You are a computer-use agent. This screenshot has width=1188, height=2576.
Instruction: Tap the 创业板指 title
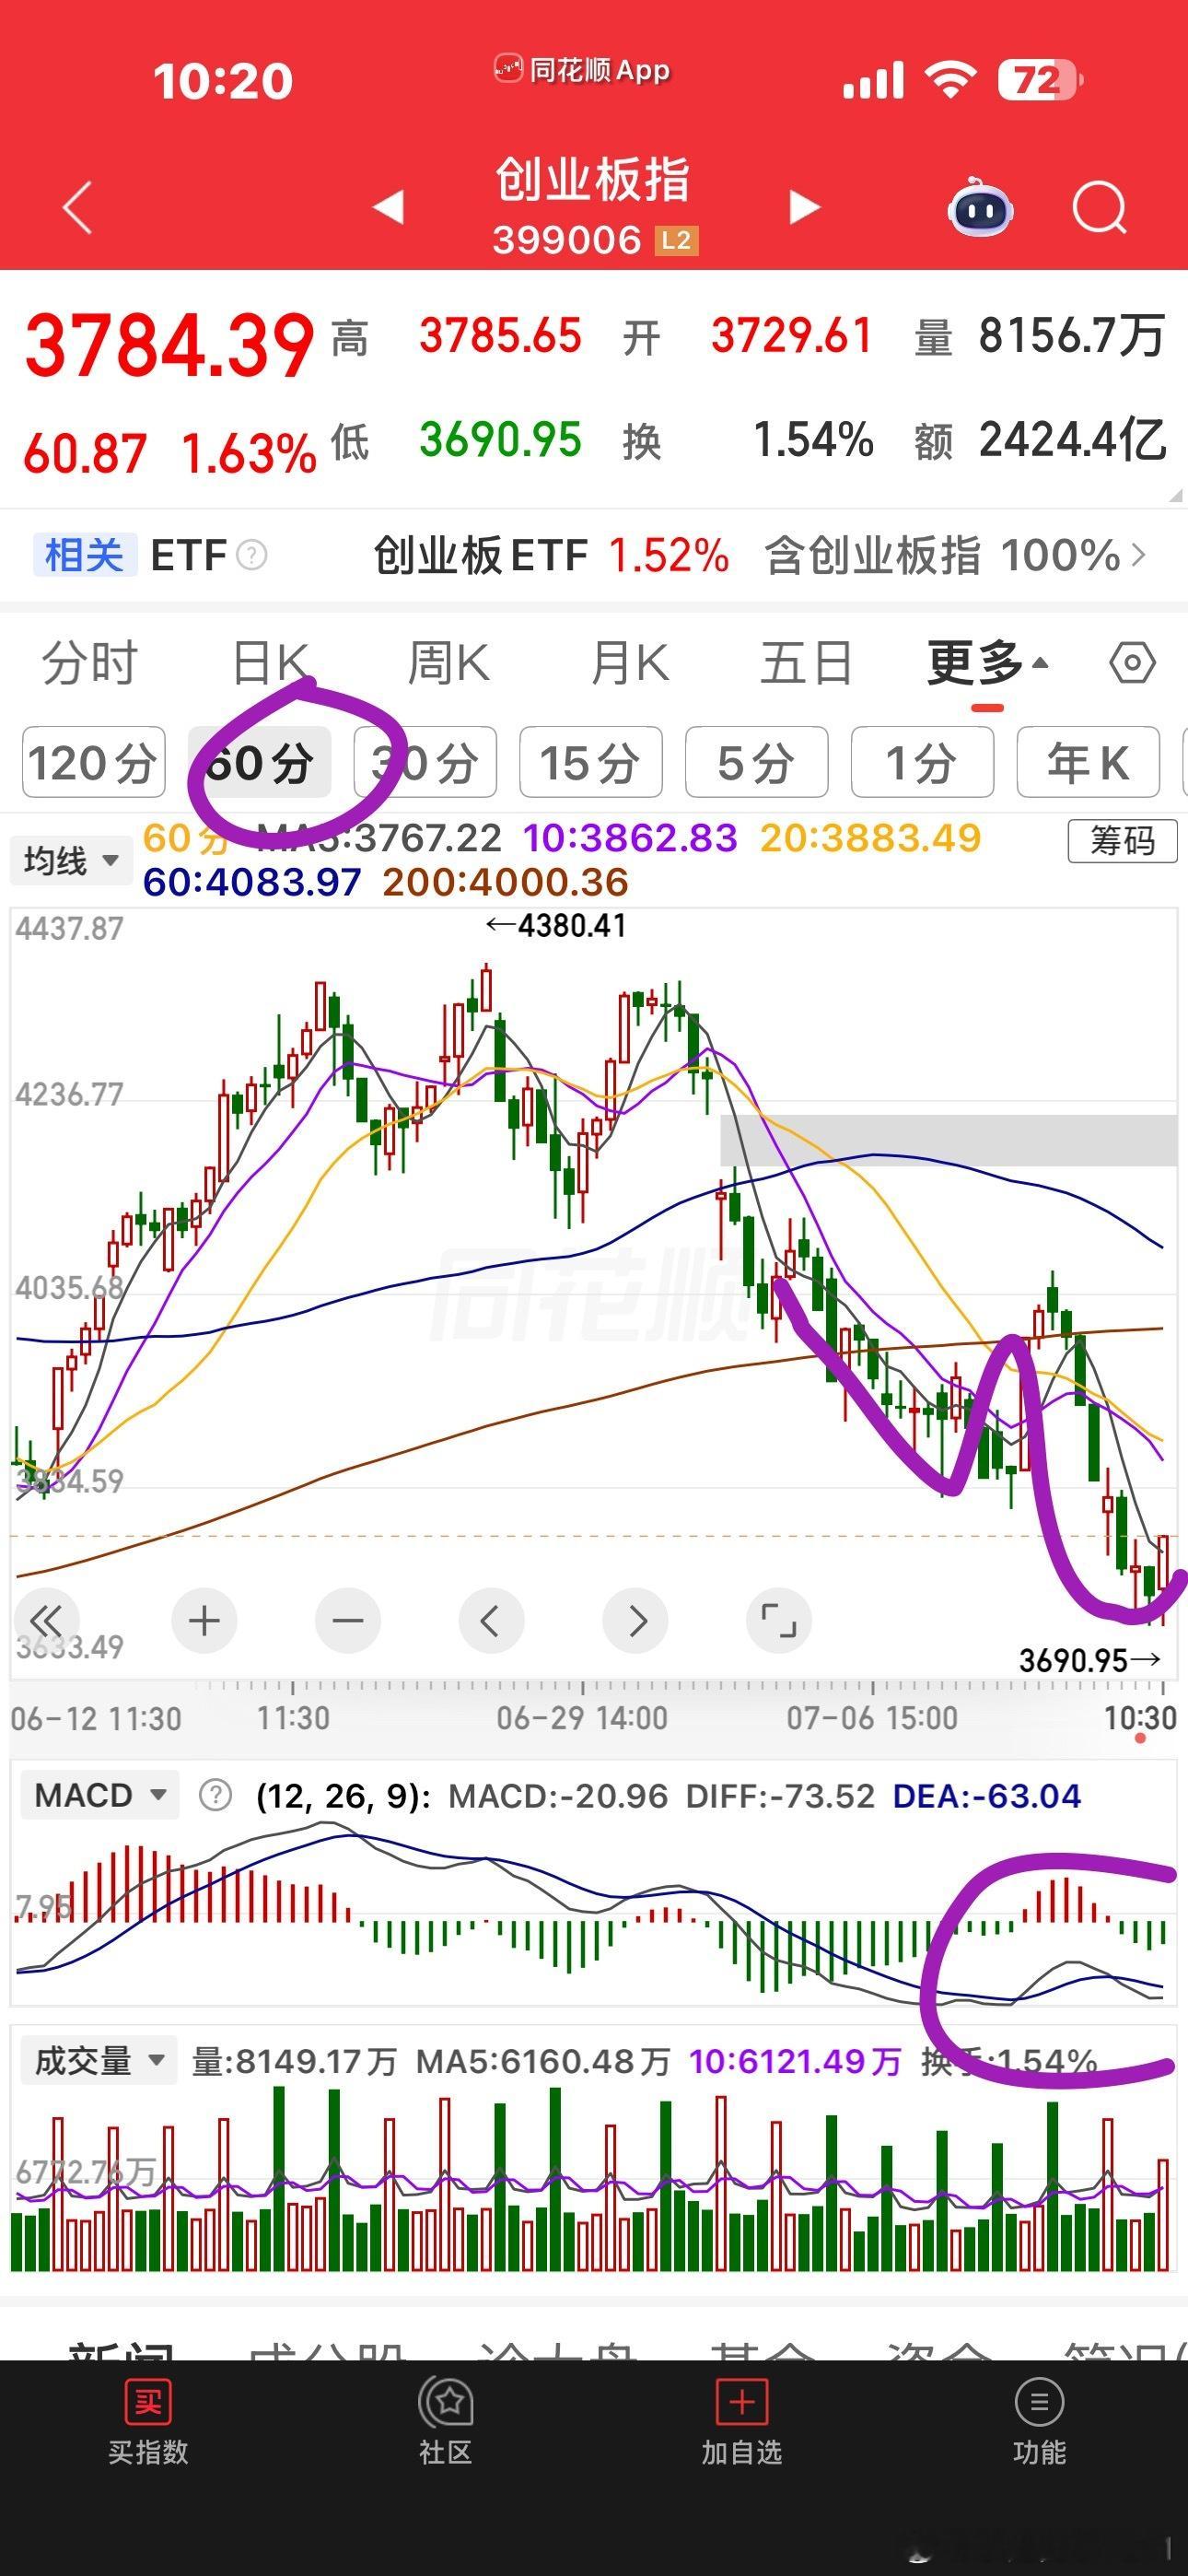point(594,180)
